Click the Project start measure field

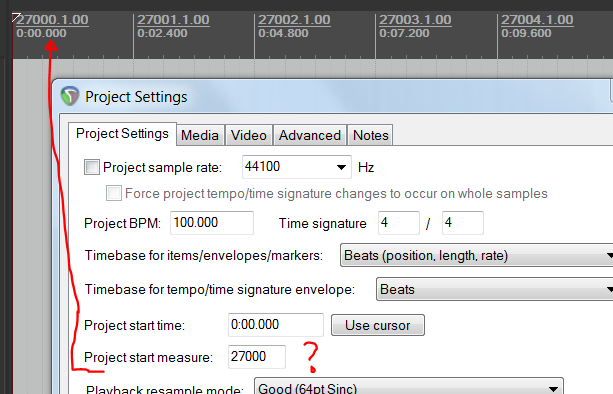[257, 356]
